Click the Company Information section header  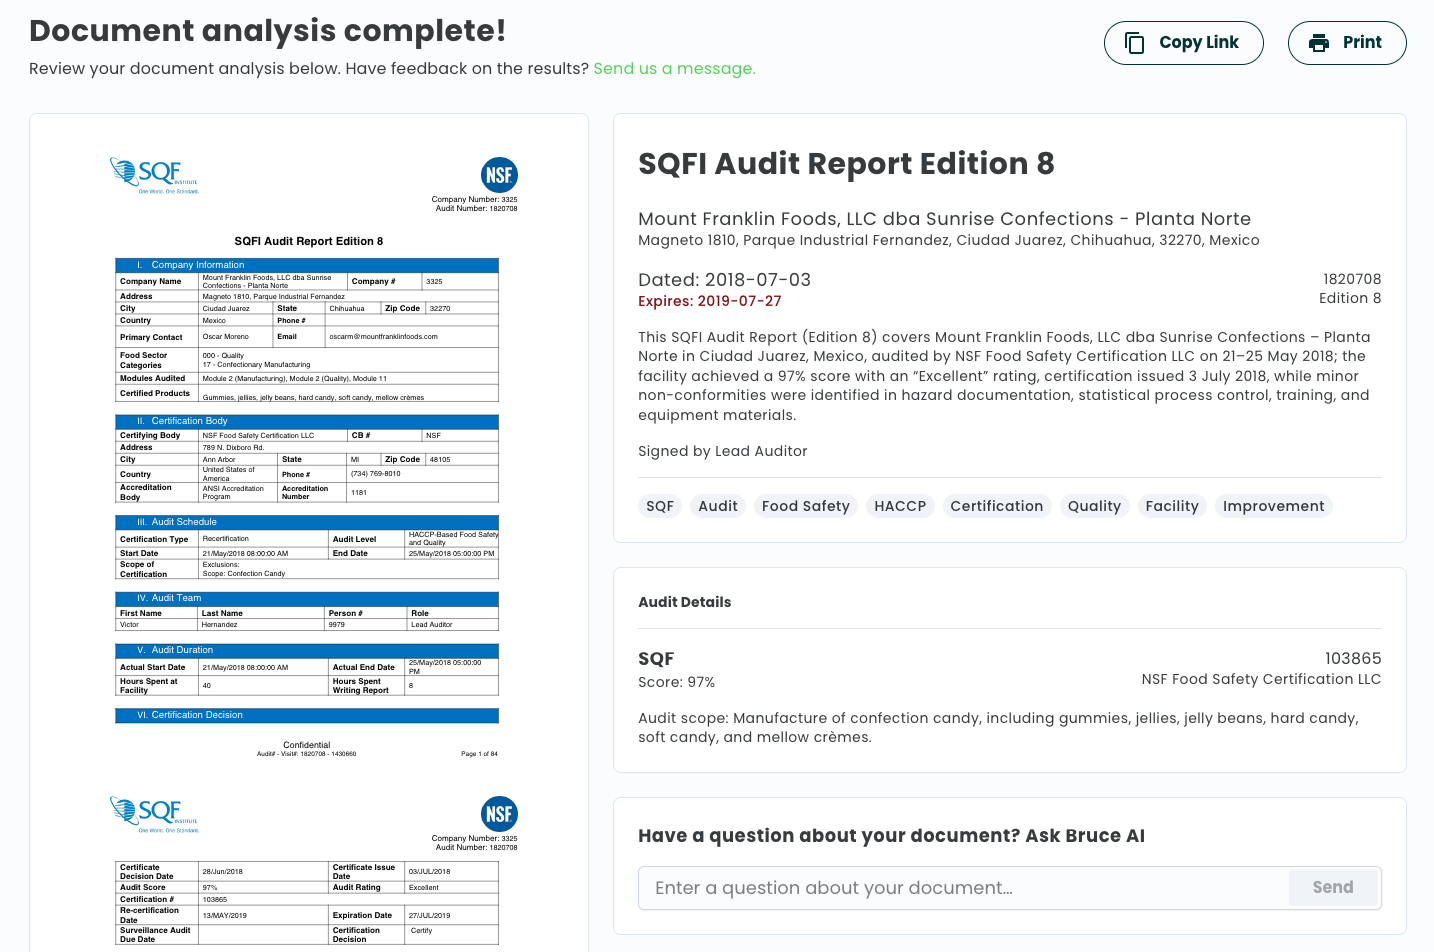click(x=307, y=265)
